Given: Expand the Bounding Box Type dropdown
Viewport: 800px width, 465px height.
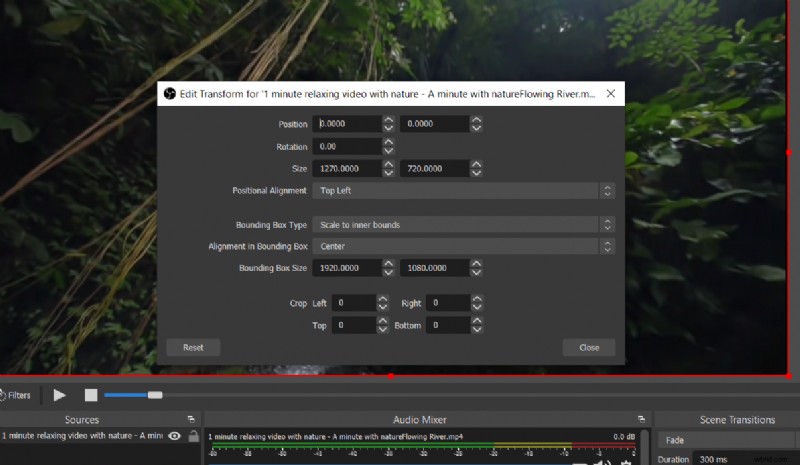Looking at the screenshot, I should [462, 225].
